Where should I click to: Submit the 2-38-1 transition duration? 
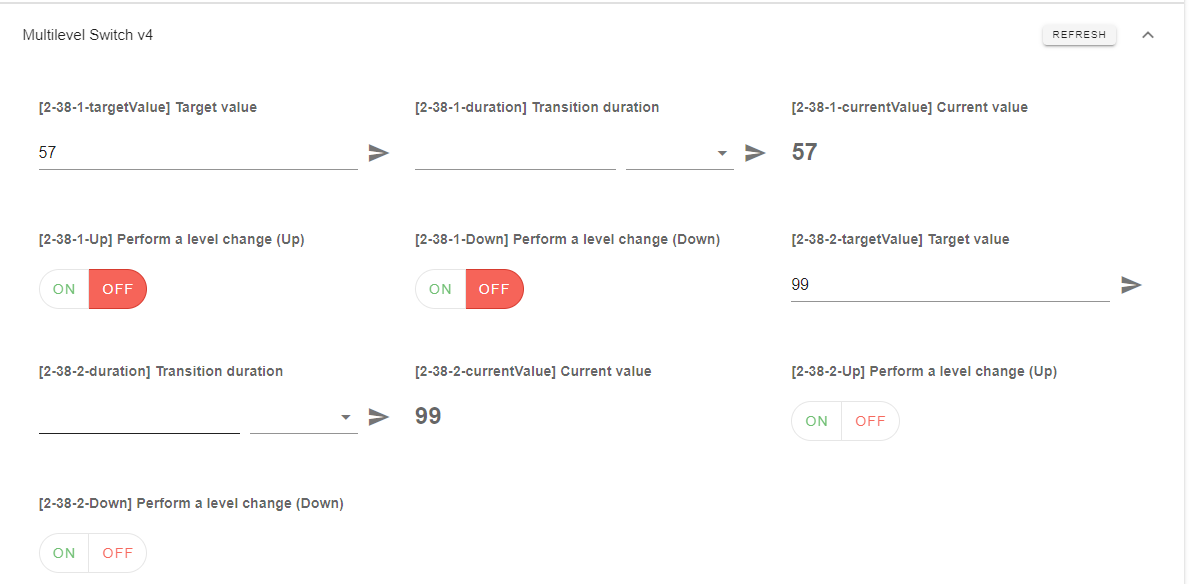pos(756,151)
